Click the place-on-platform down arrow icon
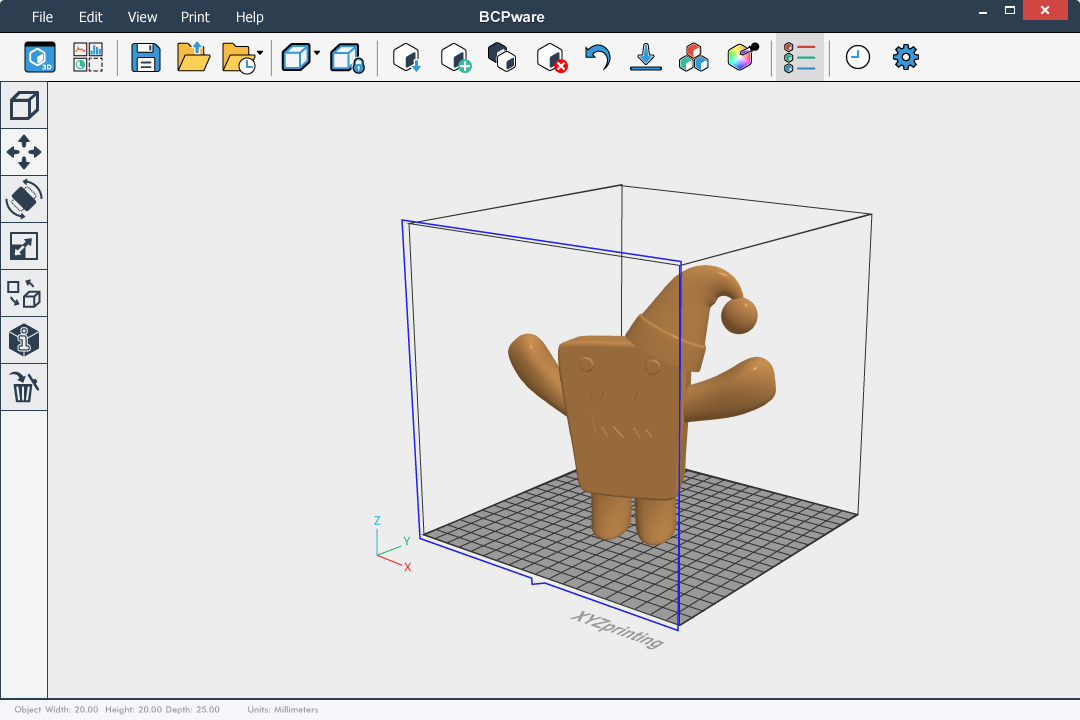Image resolution: width=1080 pixels, height=720 pixels. [x=646, y=58]
